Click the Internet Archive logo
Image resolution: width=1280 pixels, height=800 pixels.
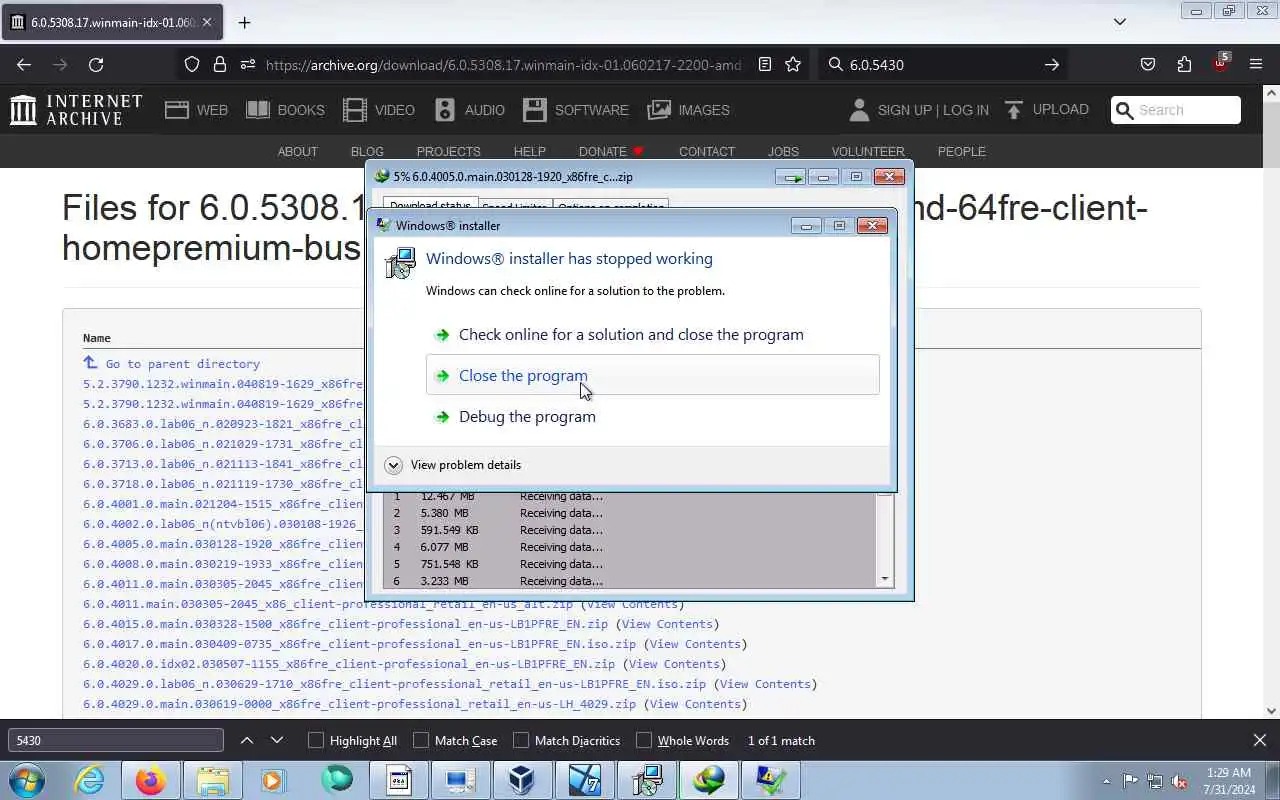76,110
